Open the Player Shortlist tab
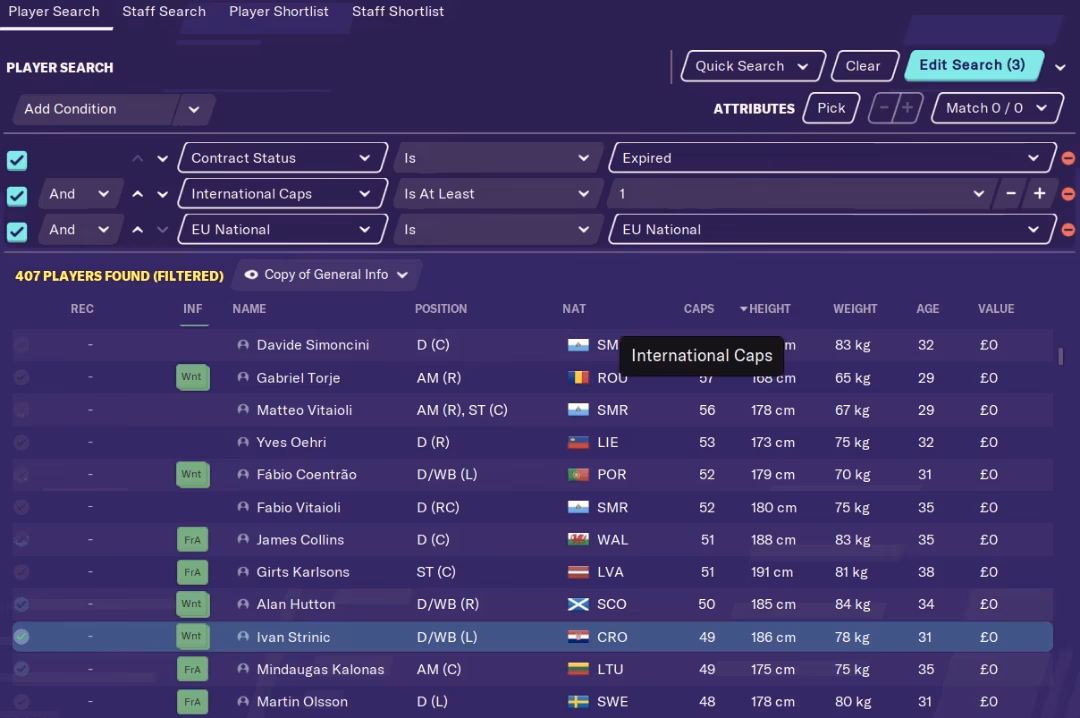The image size is (1080, 718). click(x=278, y=12)
